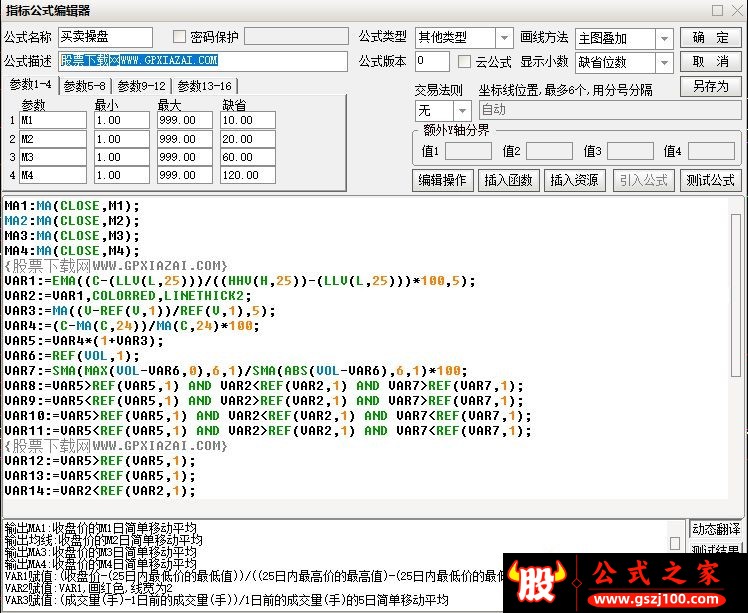The height and width of the screenshot is (613, 748).
Task: Run the formula with 测试公式
Action: point(710,181)
